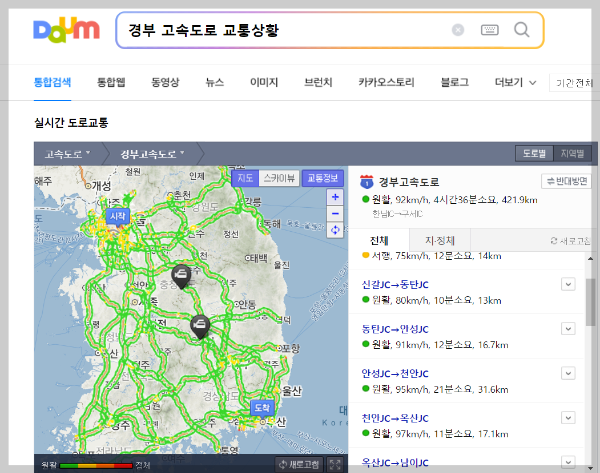Click the 새로고침 refresh link in the list panel
This screenshot has height=473, width=600.
coord(570,241)
